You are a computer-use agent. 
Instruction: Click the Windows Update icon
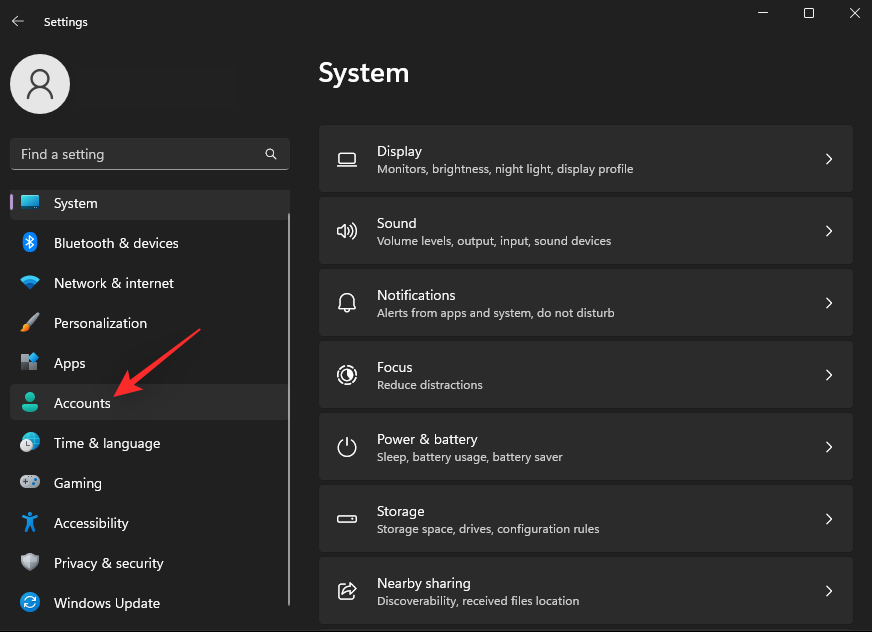(30, 603)
